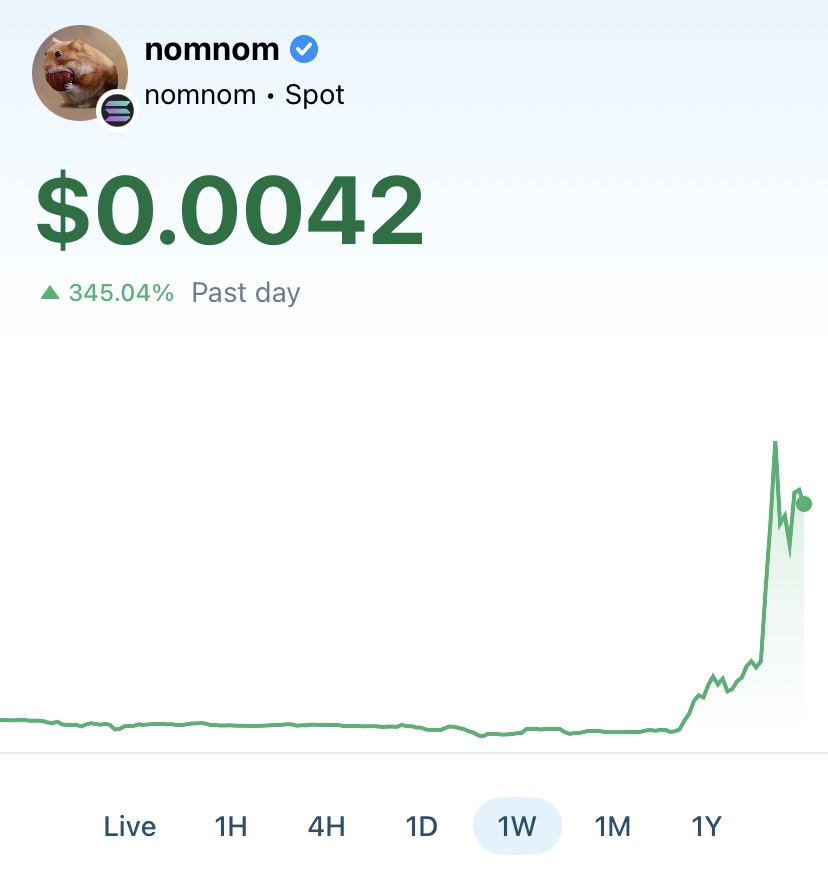Click the $0.0042 price value
The image size is (828, 880).
[x=230, y=210]
